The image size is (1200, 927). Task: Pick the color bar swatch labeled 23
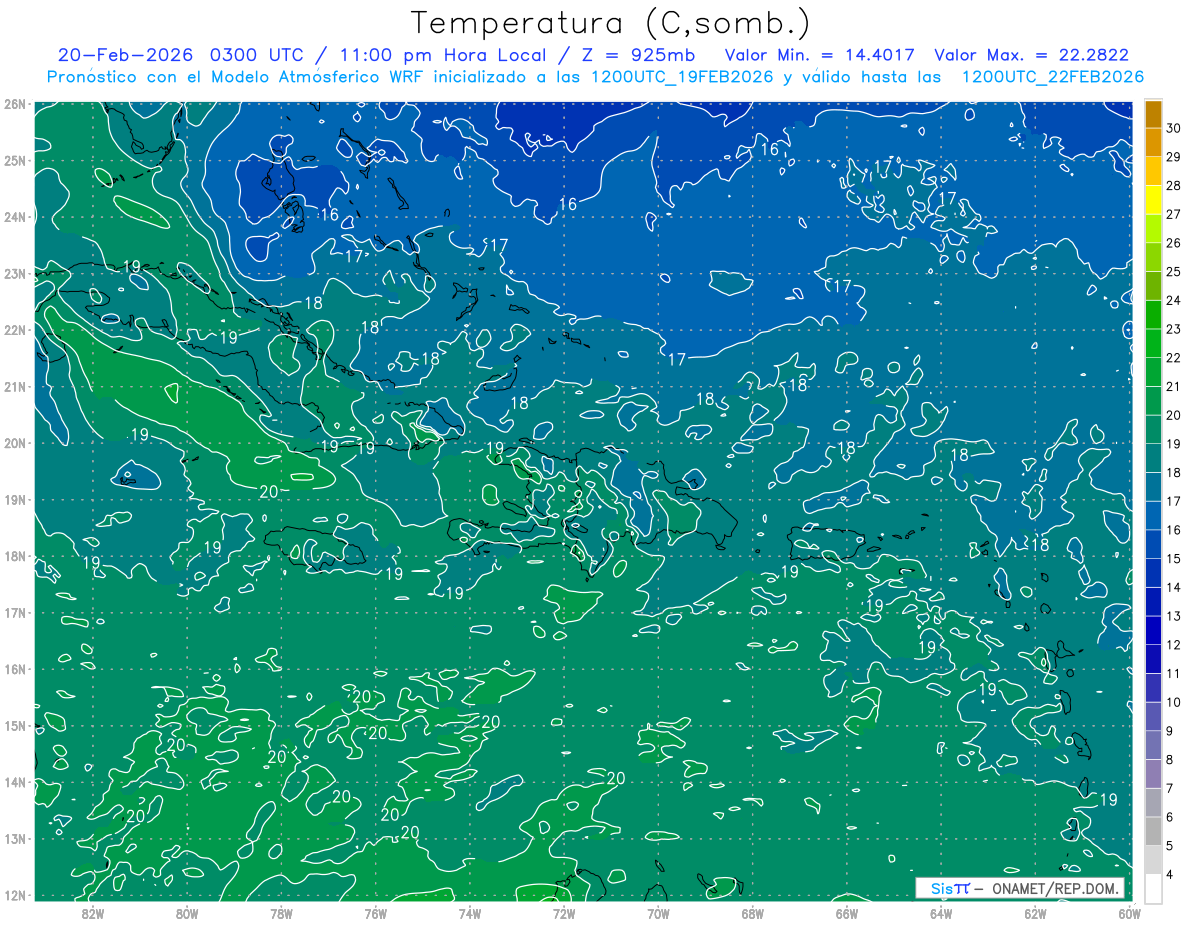point(1154,314)
